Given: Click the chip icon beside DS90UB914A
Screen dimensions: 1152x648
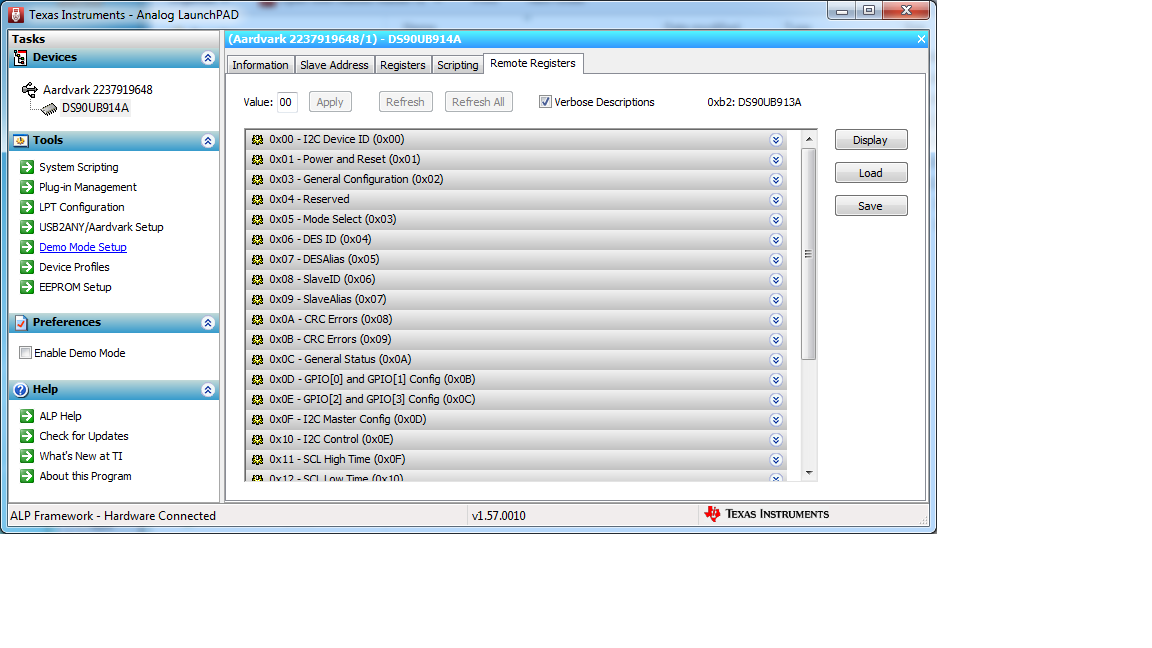Looking at the screenshot, I should pyautogui.click(x=48, y=109).
